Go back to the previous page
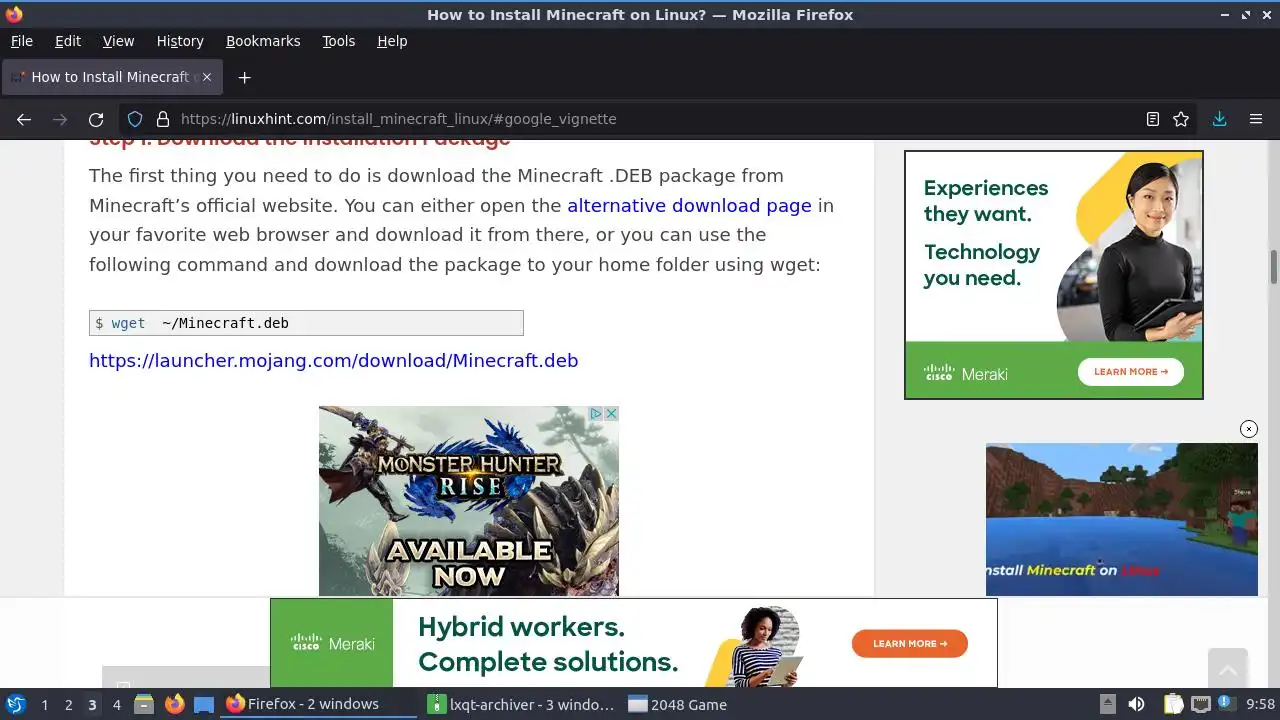1280x720 pixels. 24,119
